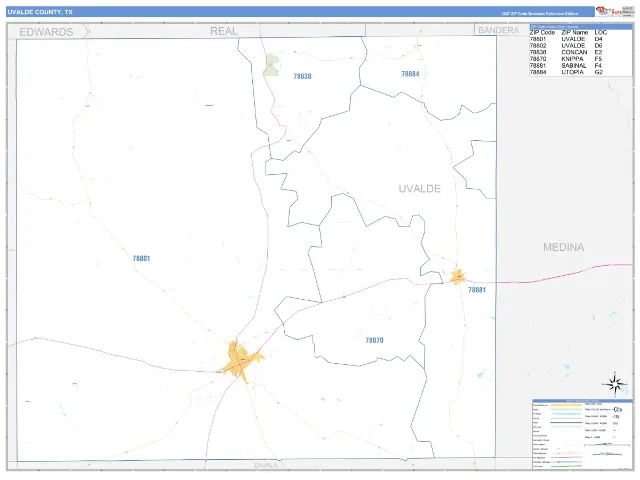The image size is (640, 480).
Task: Click 'UVALDE' in the 78801 table row
Action: (573, 39)
